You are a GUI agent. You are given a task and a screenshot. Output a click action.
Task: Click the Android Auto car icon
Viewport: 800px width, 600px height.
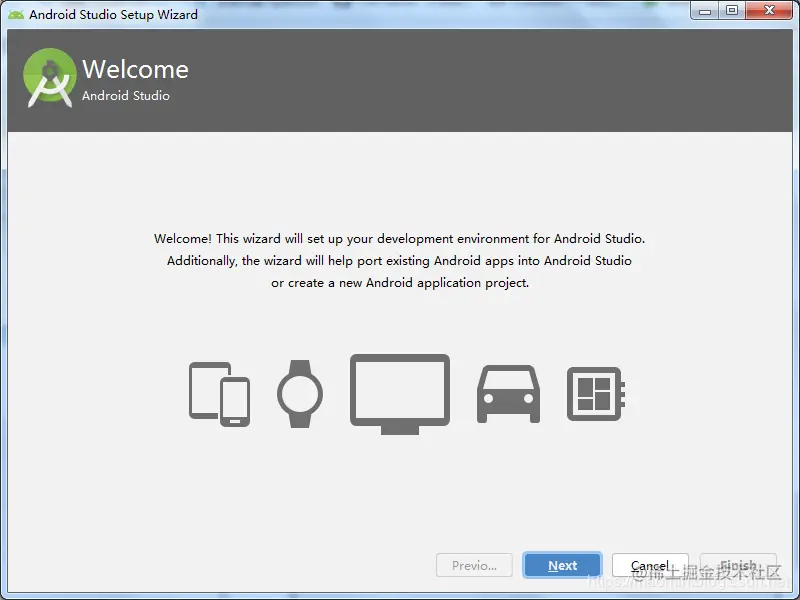tap(508, 394)
